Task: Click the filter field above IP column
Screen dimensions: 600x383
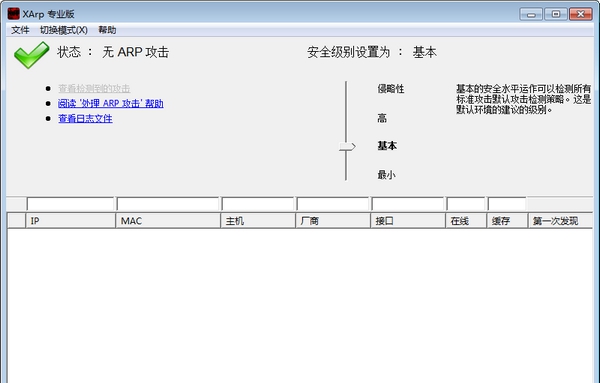Action: [70, 204]
